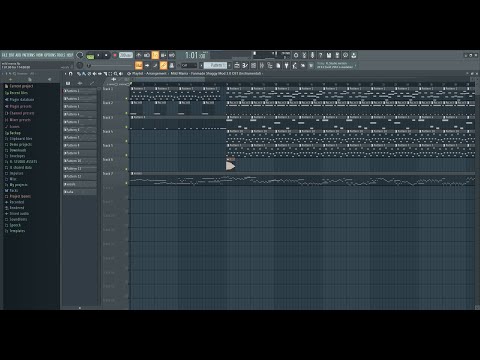Mute Track 3 via its green light

click(126, 127)
